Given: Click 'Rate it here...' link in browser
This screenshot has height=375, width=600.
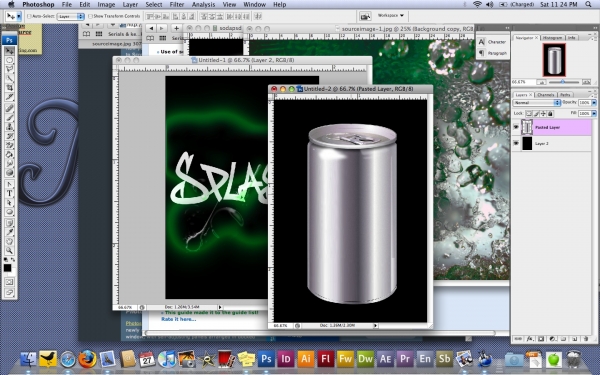Looking at the screenshot, I should (x=178, y=319).
